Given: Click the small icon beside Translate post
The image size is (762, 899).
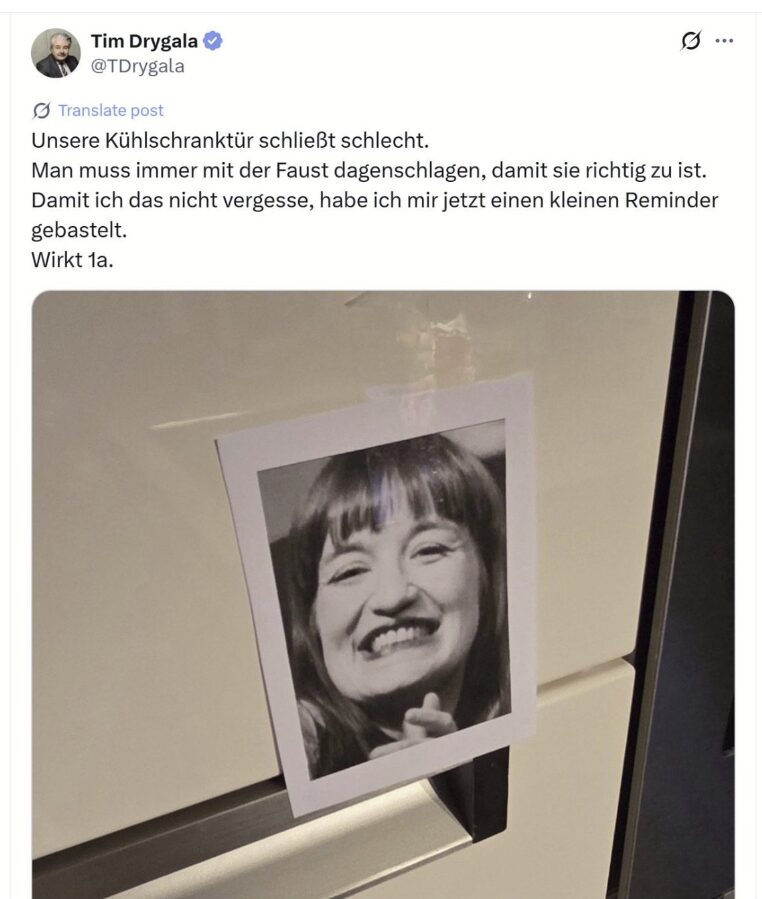Looking at the screenshot, I should coord(41,110).
